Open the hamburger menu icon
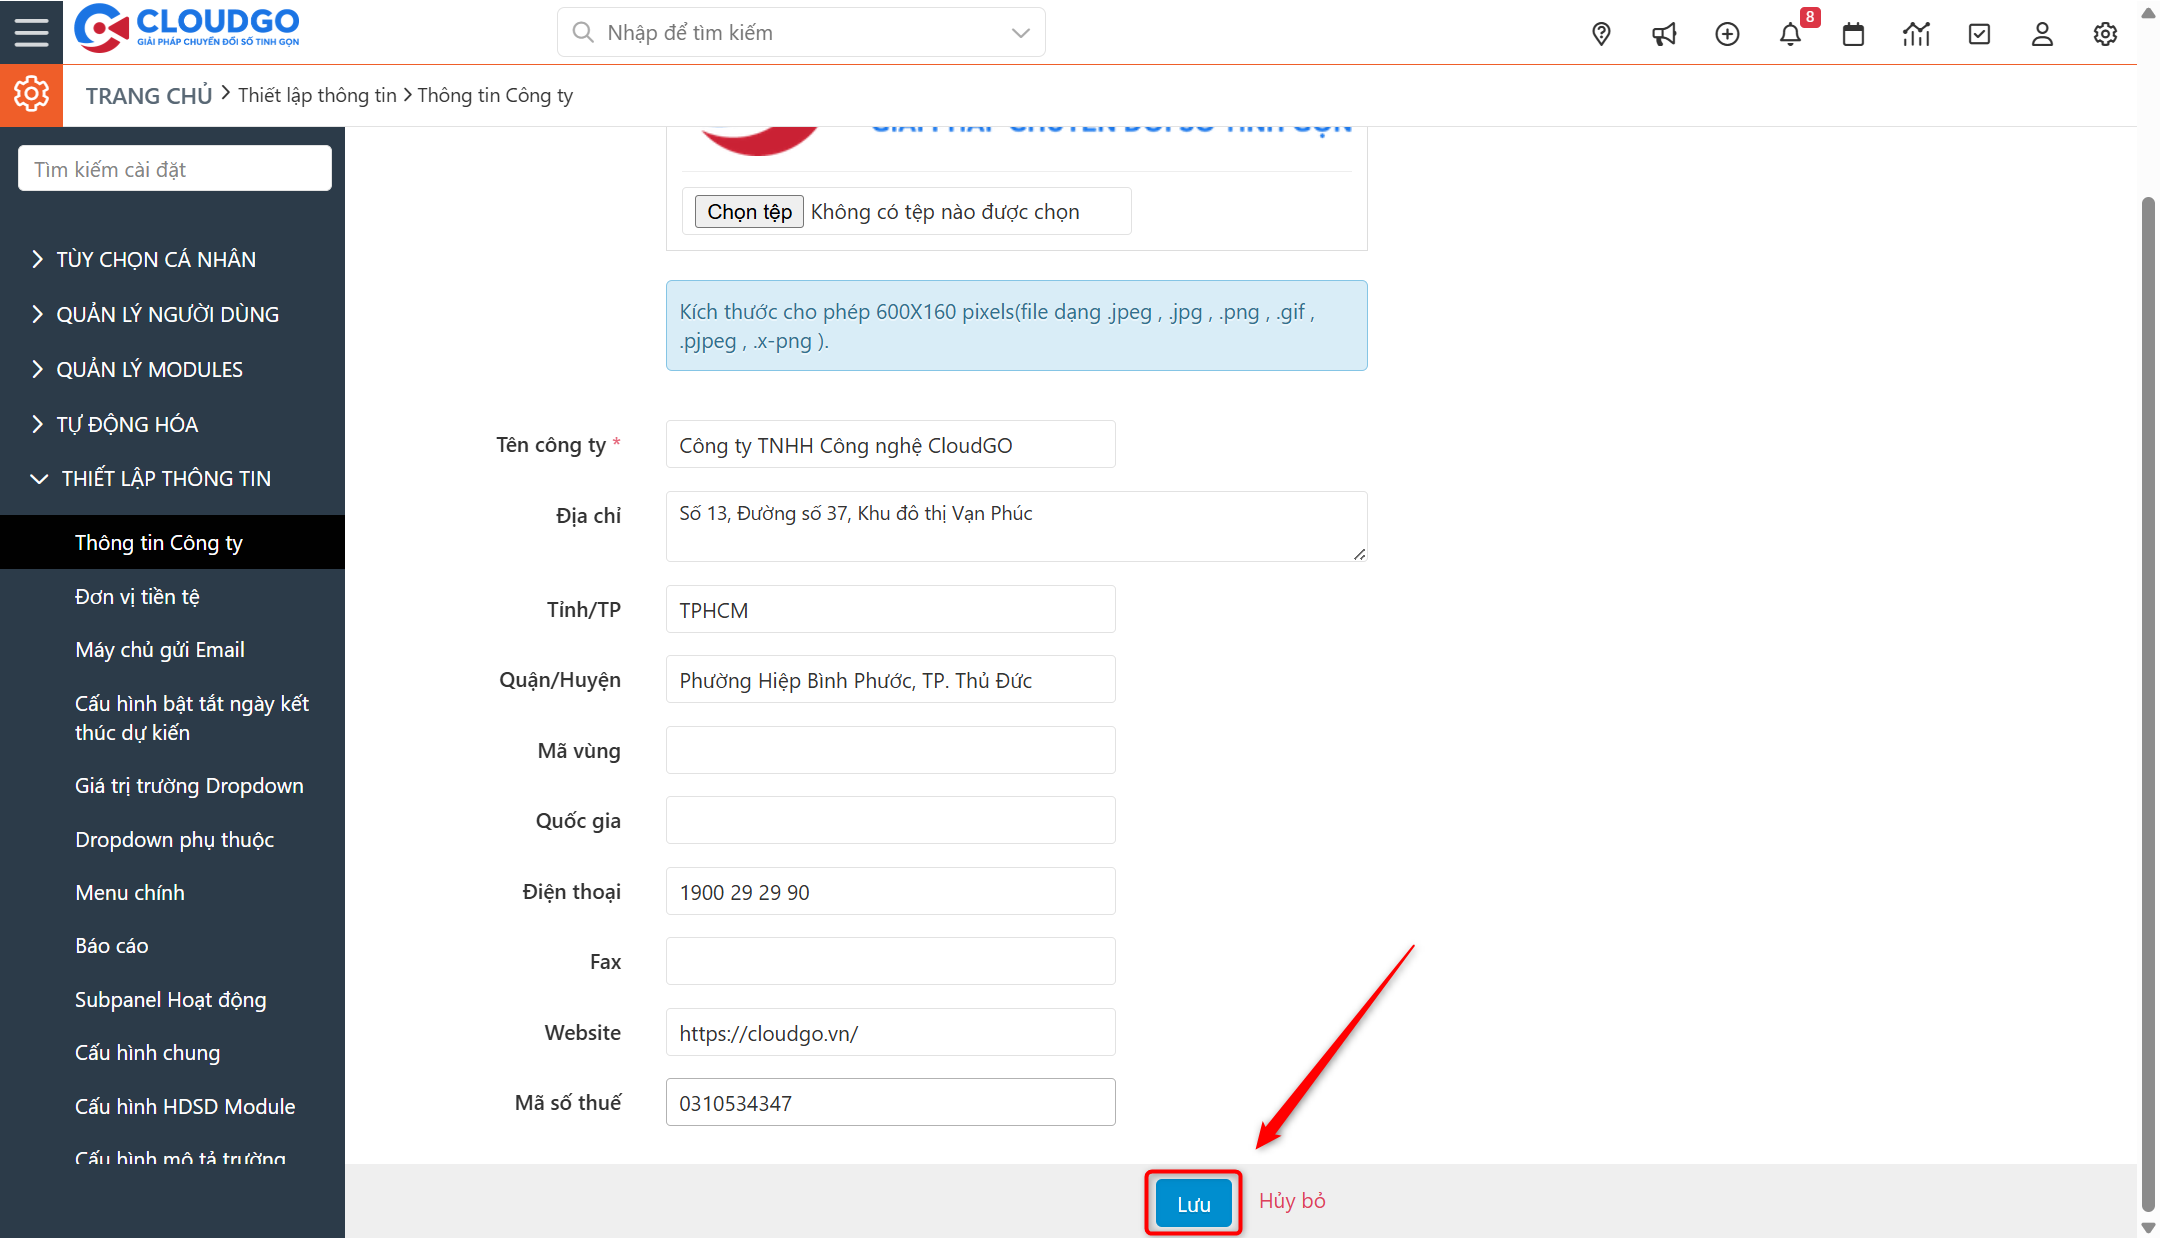Screen dimensions: 2160x1238 [x=31, y=31]
